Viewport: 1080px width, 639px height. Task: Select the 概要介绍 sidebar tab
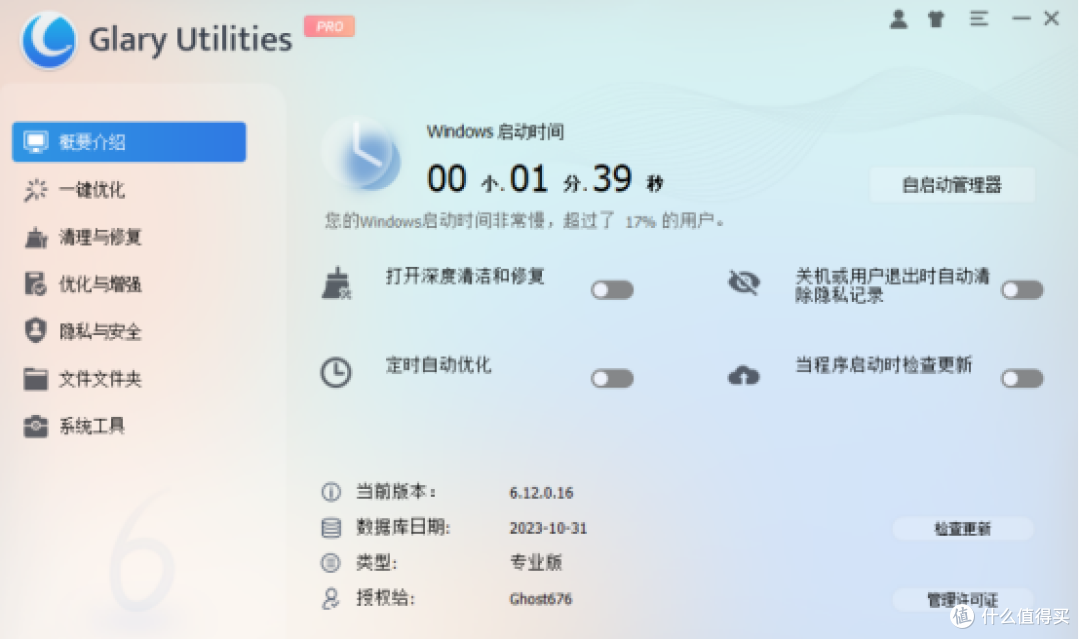tap(129, 142)
